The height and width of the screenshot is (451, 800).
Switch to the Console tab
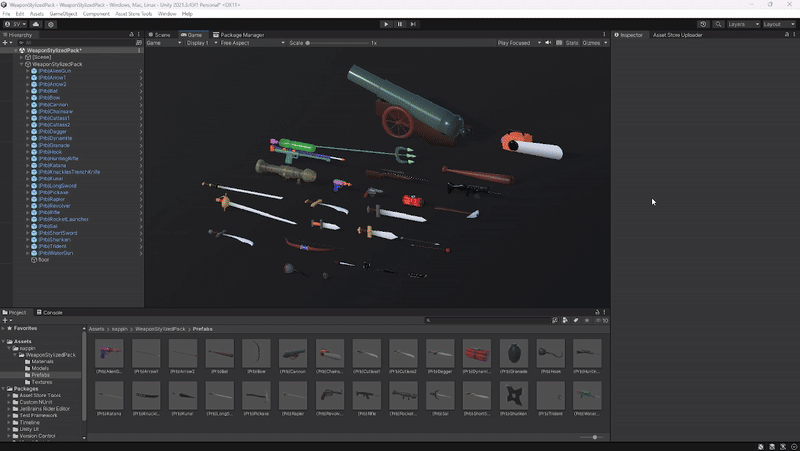(x=49, y=312)
